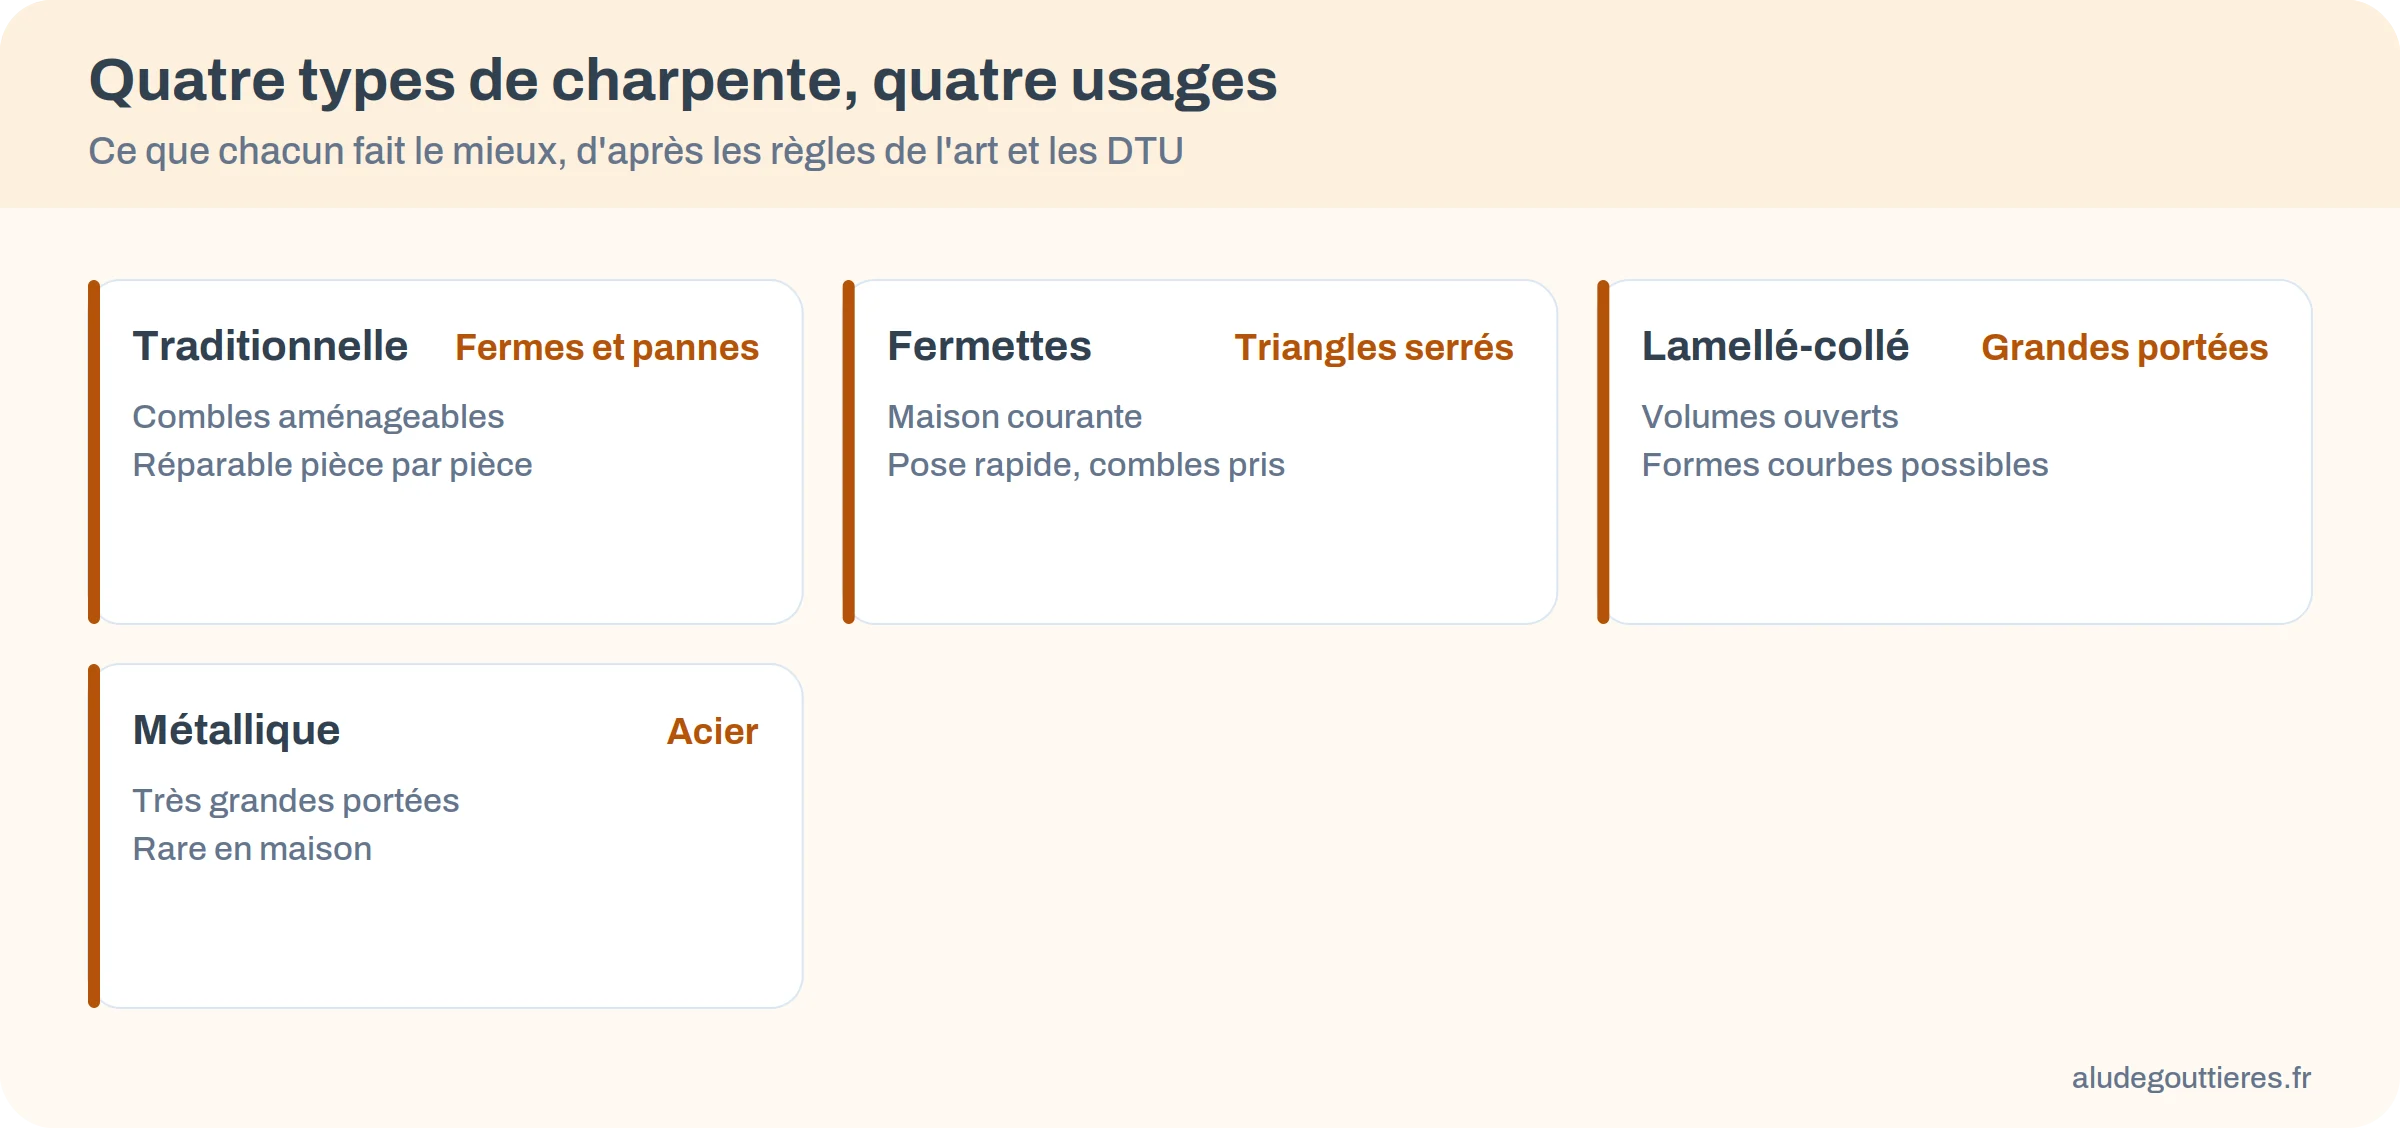Click the "Grandes portées" orange label
This screenshot has height=1128, width=2400.
[2124, 347]
